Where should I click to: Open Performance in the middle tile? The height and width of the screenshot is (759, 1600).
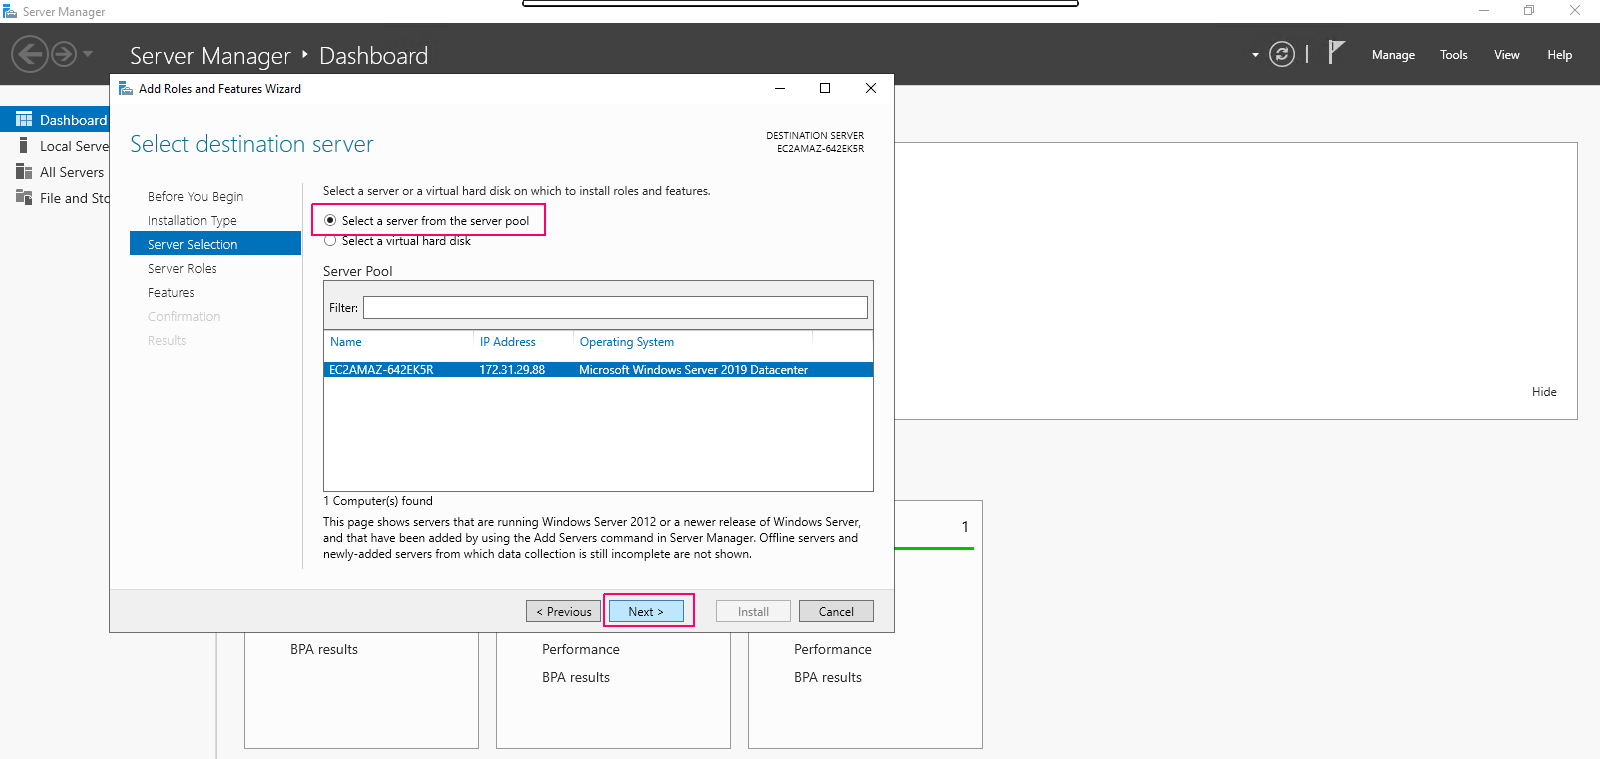pyautogui.click(x=581, y=650)
